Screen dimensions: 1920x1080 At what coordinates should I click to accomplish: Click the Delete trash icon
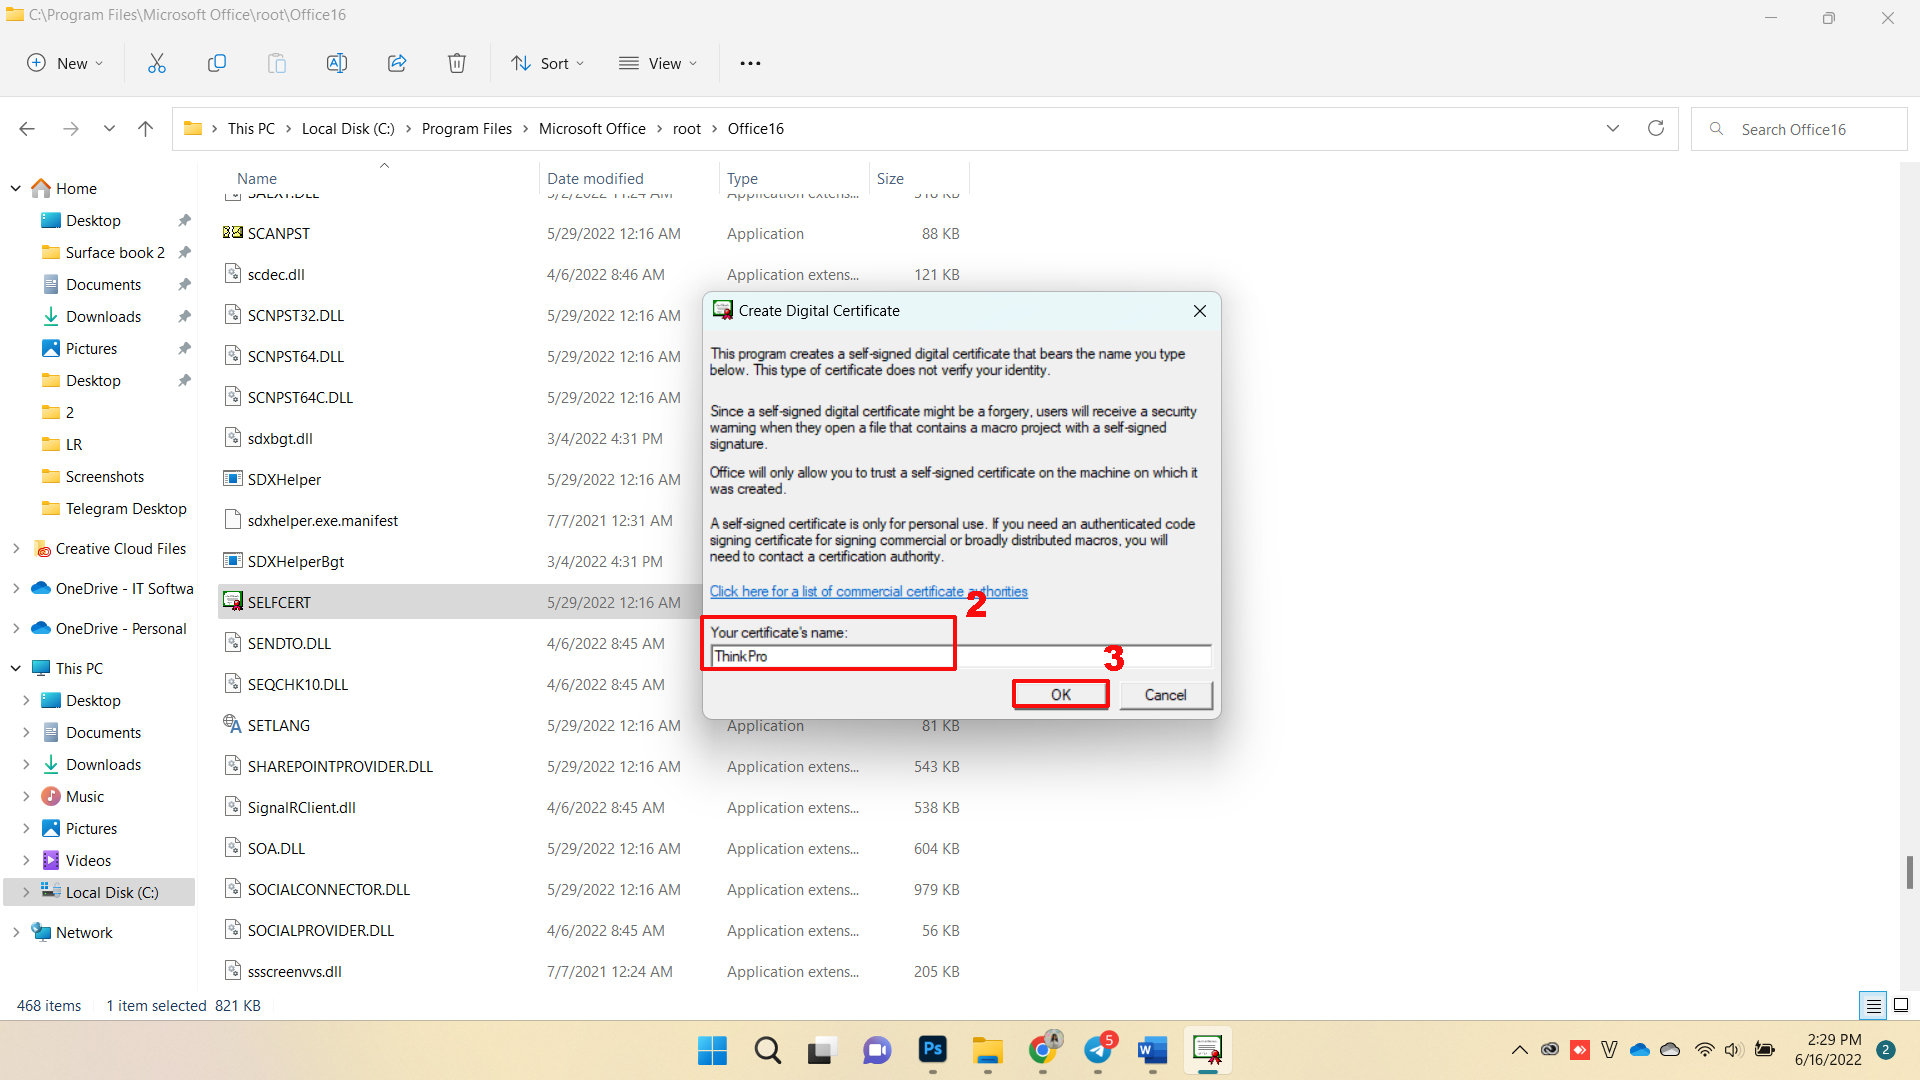tap(457, 63)
